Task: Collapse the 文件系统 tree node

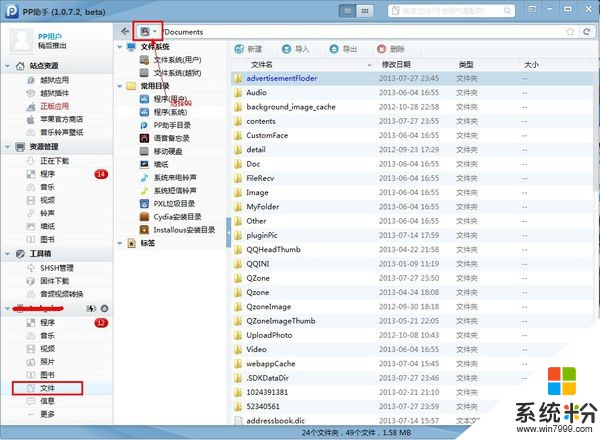Action: (120, 47)
